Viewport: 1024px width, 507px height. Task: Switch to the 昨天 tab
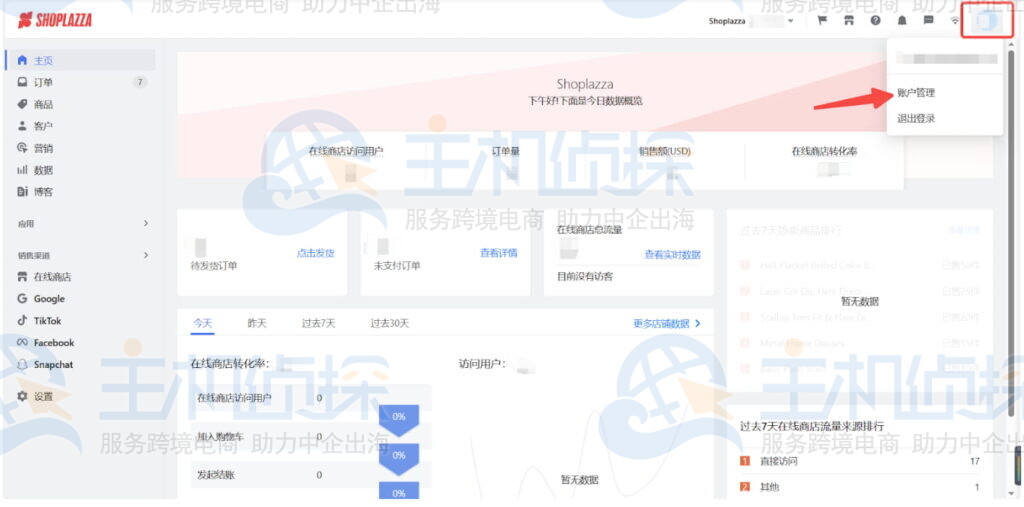pos(257,323)
